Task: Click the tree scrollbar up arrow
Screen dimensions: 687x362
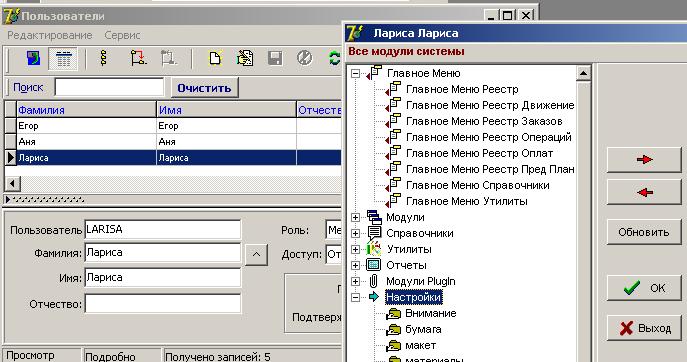Action: click(x=583, y=73)
